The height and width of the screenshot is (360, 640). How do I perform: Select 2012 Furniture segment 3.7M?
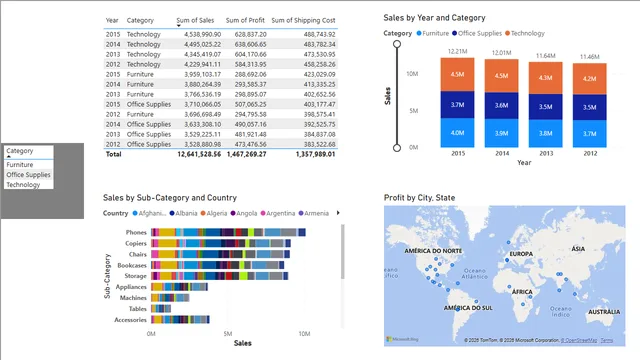pyautogui.click(x=589, y=133)
